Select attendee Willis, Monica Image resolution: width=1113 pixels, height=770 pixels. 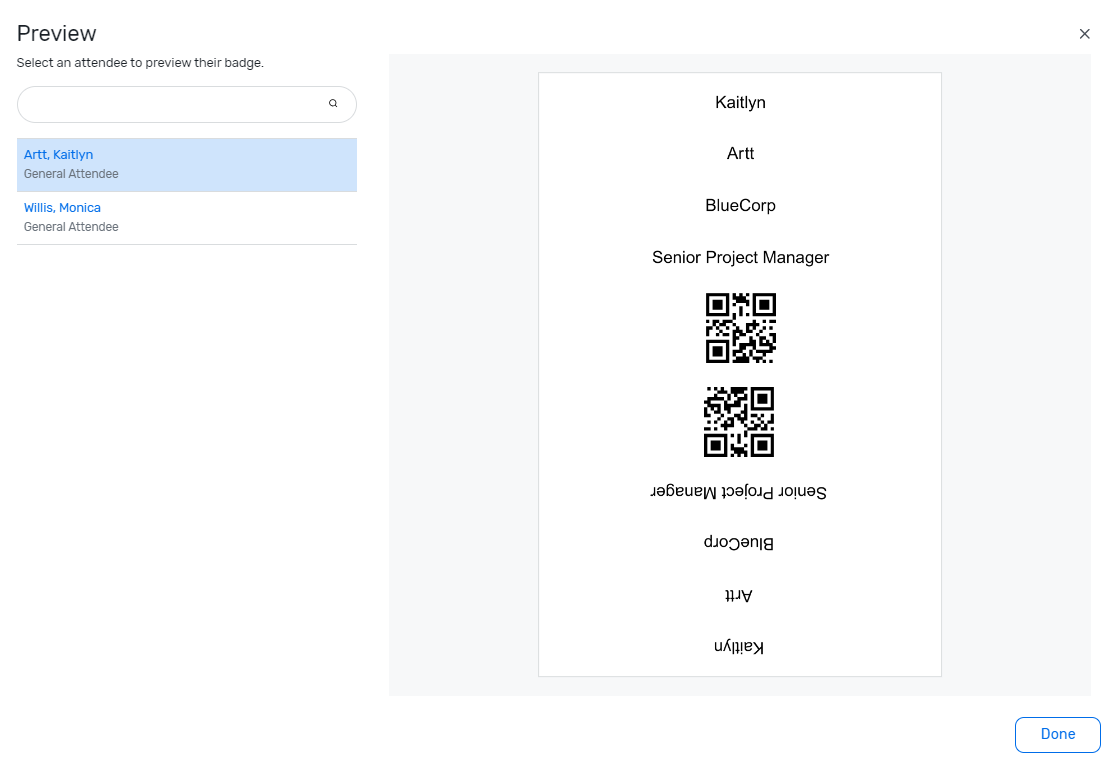62,208
